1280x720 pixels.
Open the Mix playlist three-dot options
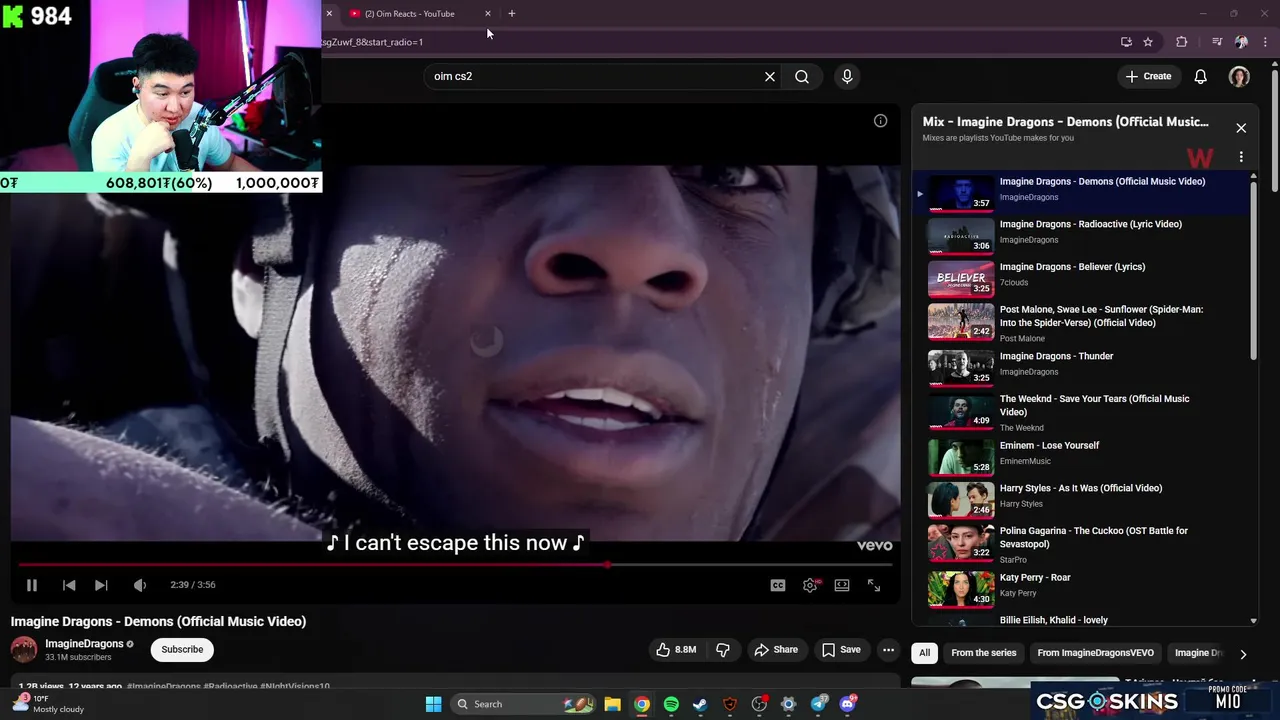click(x=1241, y=157)
